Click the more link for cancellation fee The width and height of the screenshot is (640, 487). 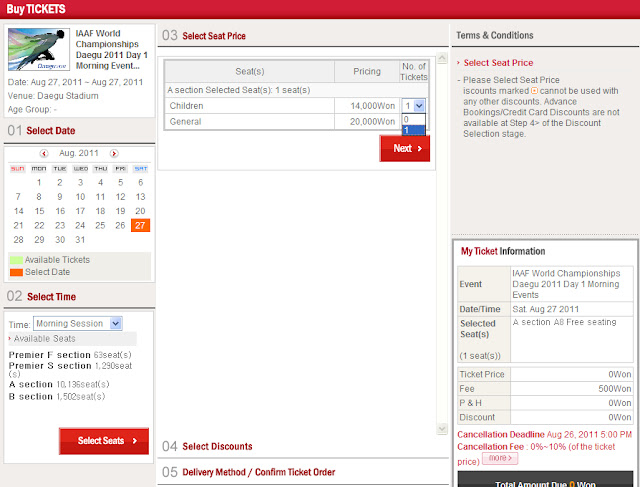click(500, 458)
